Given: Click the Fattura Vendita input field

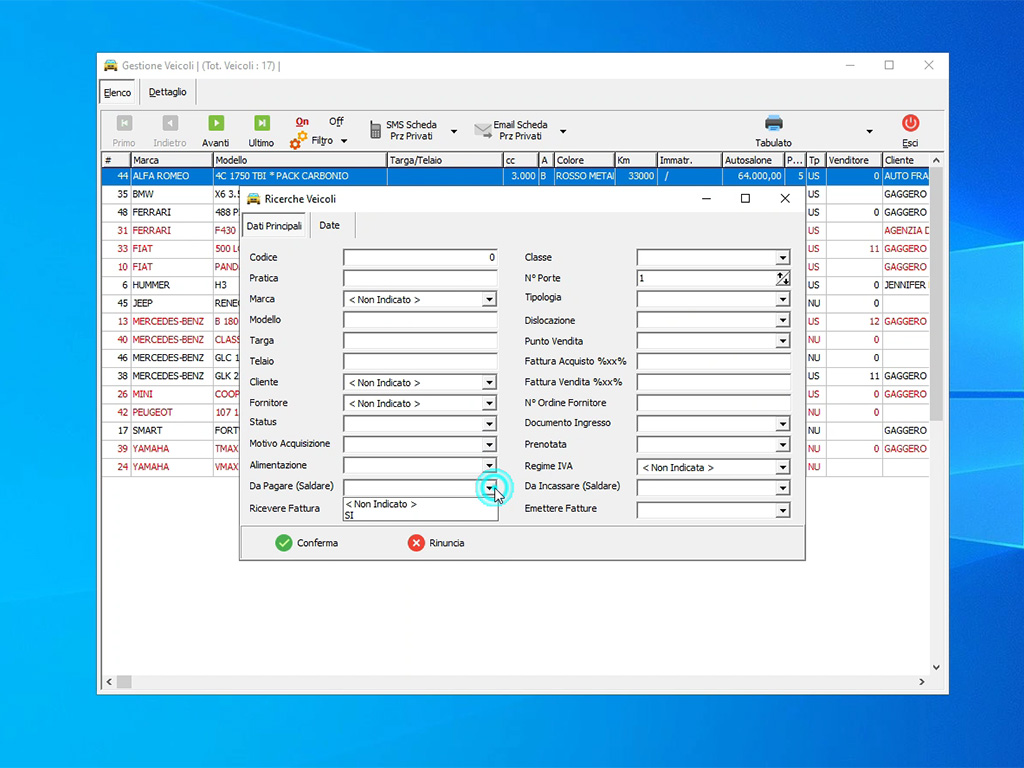Looking at the screenshot, I should (x=714, y=382).
